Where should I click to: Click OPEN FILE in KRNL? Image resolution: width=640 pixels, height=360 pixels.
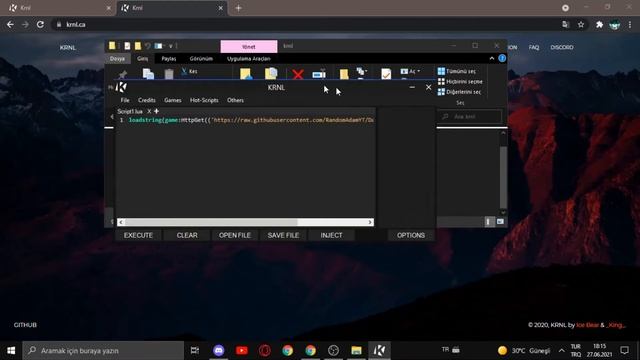click(x=235, y=235)
